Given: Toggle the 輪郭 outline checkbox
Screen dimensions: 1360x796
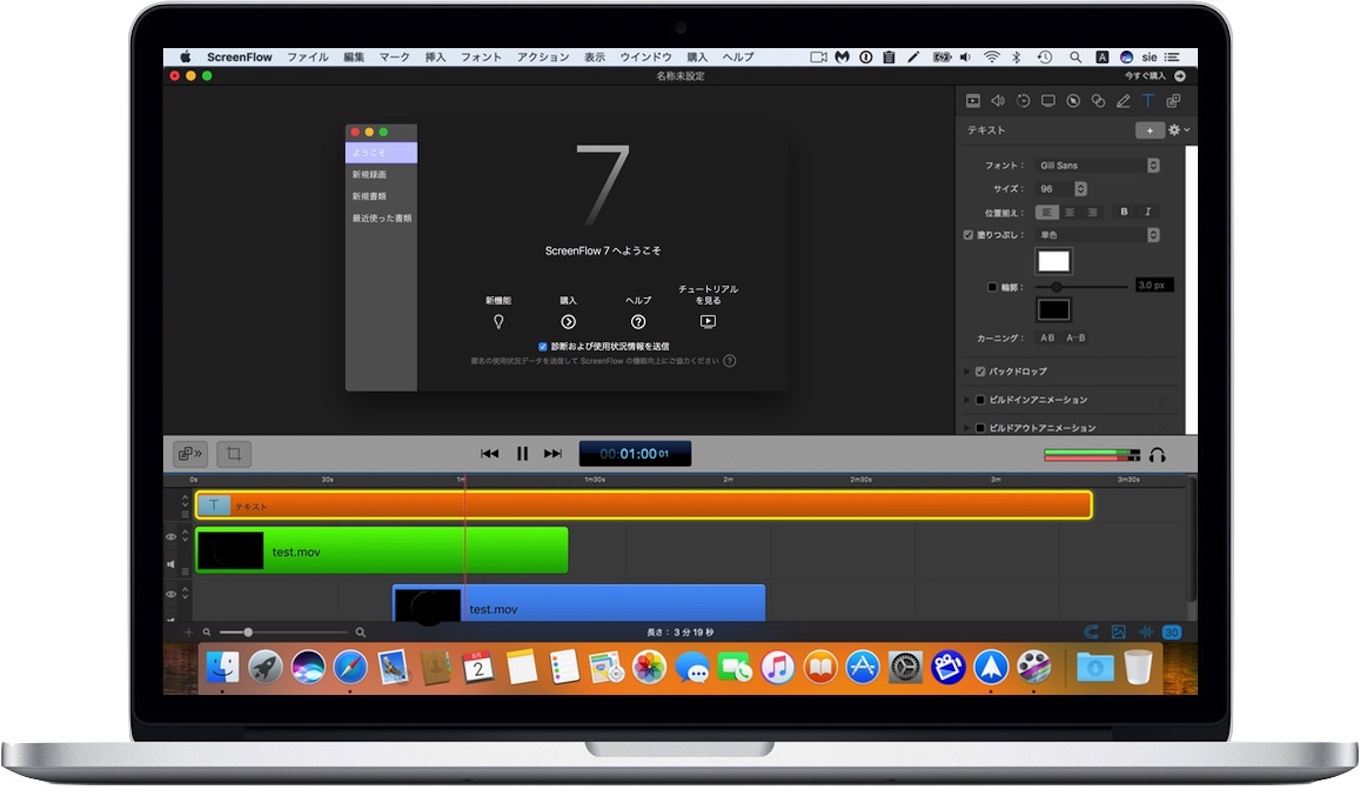Looking at the screenshot, I should tap(993, 287).
